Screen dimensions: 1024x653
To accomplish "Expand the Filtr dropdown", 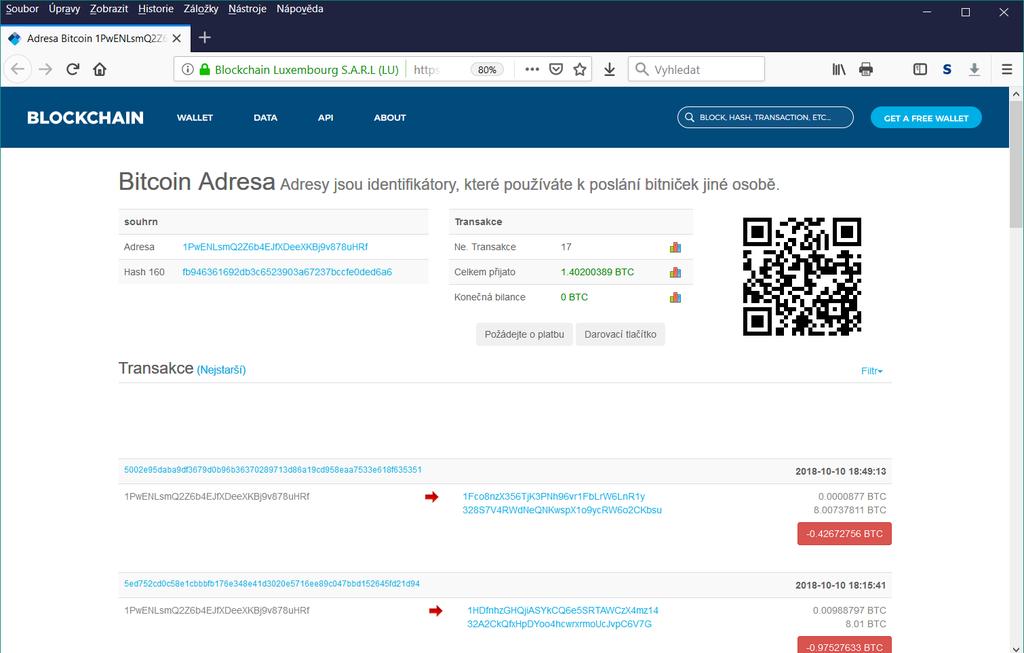I will coord(872,371).
